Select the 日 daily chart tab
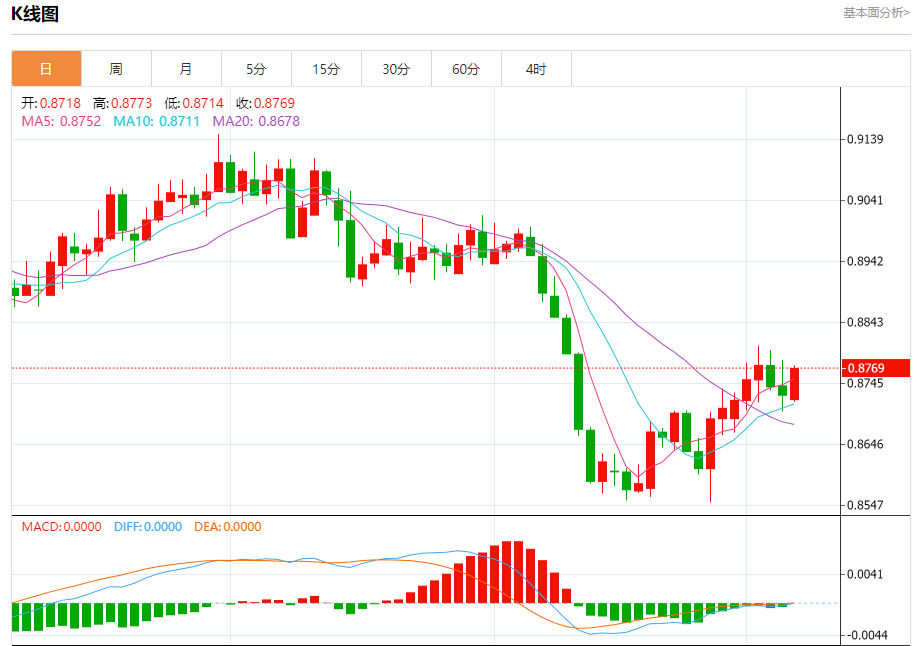The image size is (918, 646). pyautogui.click(x=46, y=69)
